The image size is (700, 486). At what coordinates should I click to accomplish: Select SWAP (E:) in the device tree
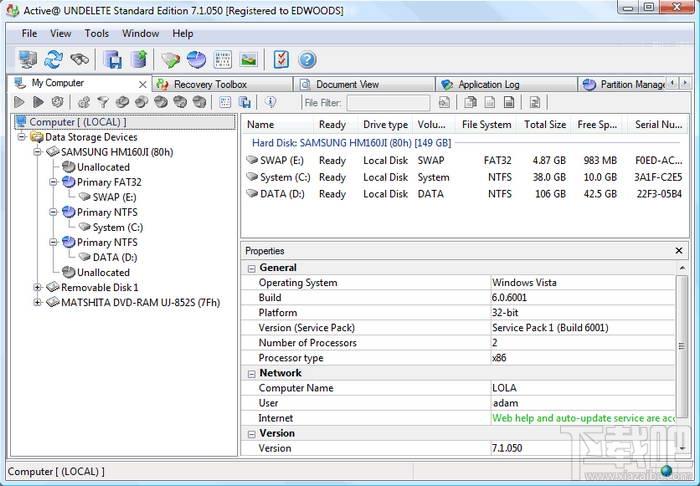(x=114, y=197)
